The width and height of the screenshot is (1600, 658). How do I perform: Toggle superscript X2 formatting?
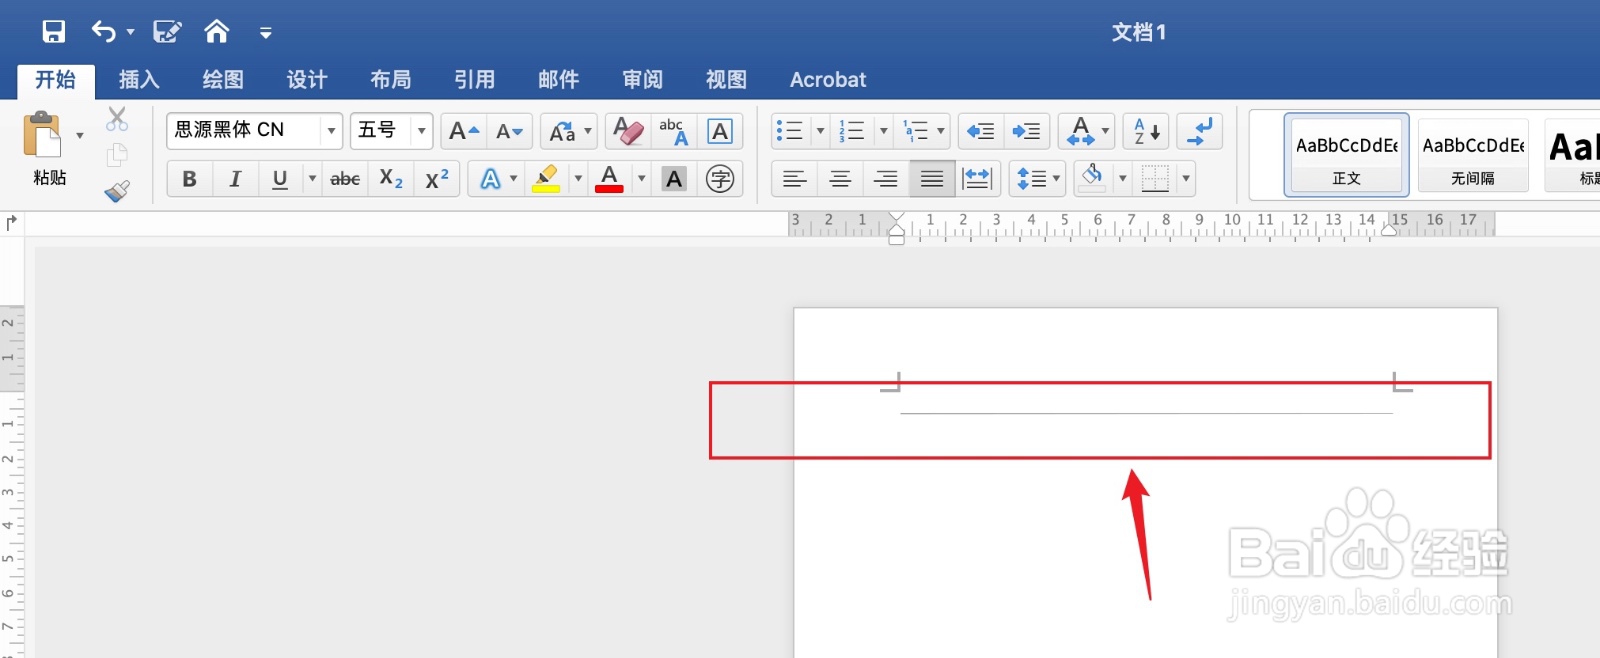pyautogui.click(x=437, y=179)
